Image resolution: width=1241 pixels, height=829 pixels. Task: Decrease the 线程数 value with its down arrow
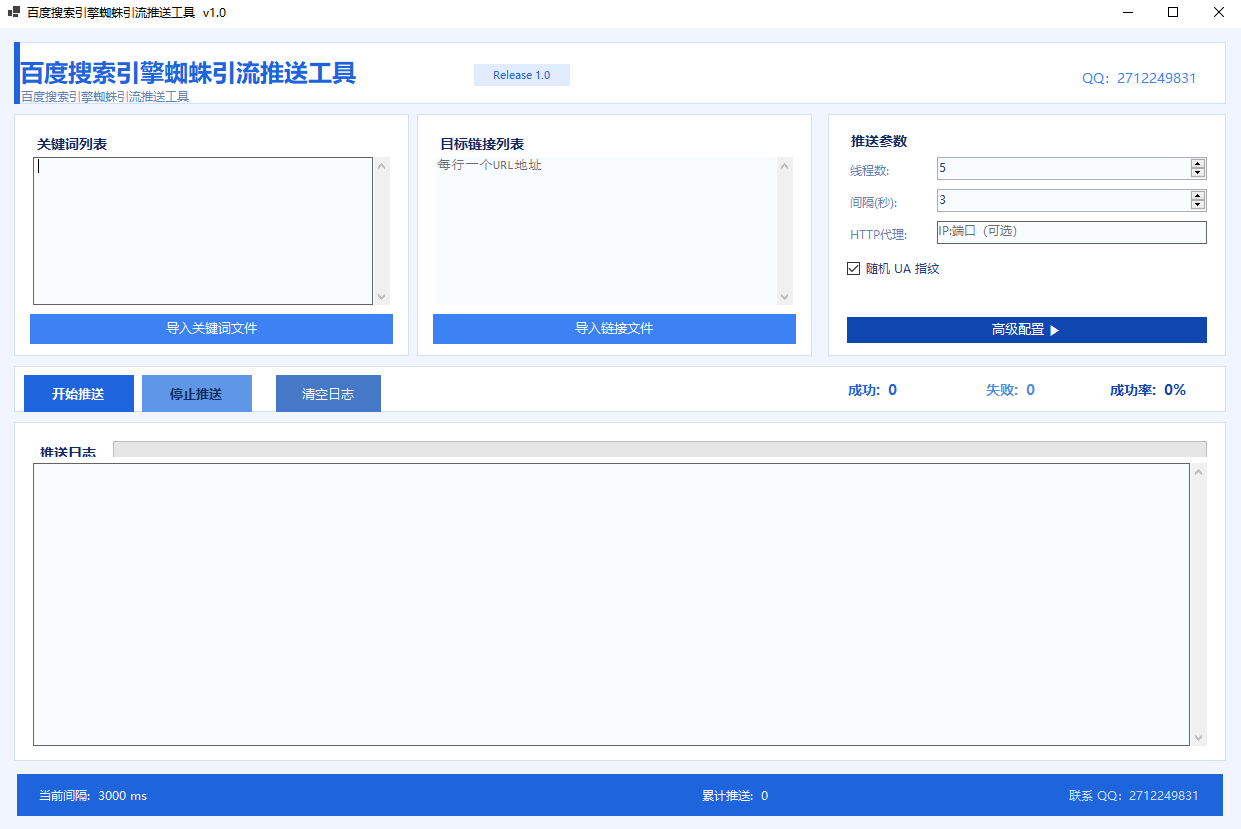pos(1198,173)
